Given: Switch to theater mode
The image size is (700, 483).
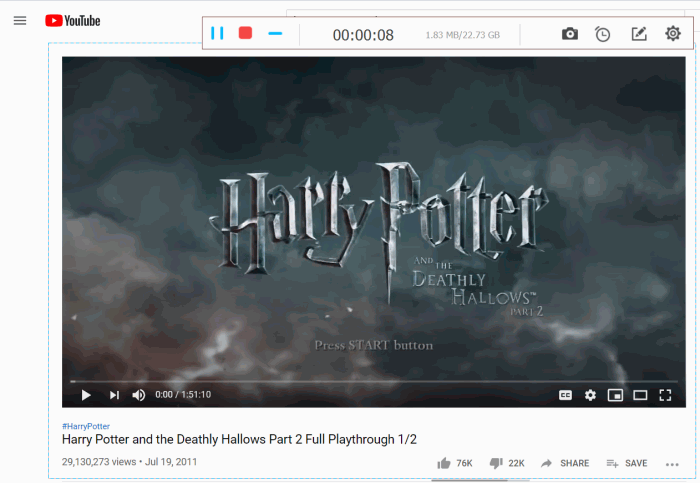Looking at the screenshot, I should pos(640,395).
